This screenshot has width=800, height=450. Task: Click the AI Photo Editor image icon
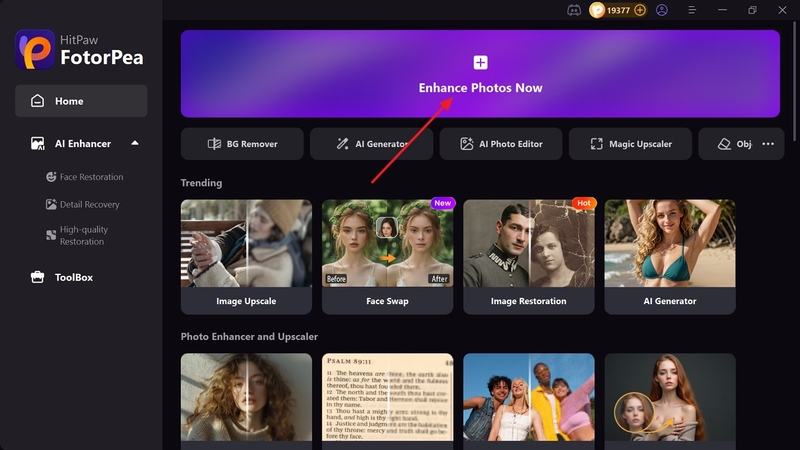pos(467,144)
